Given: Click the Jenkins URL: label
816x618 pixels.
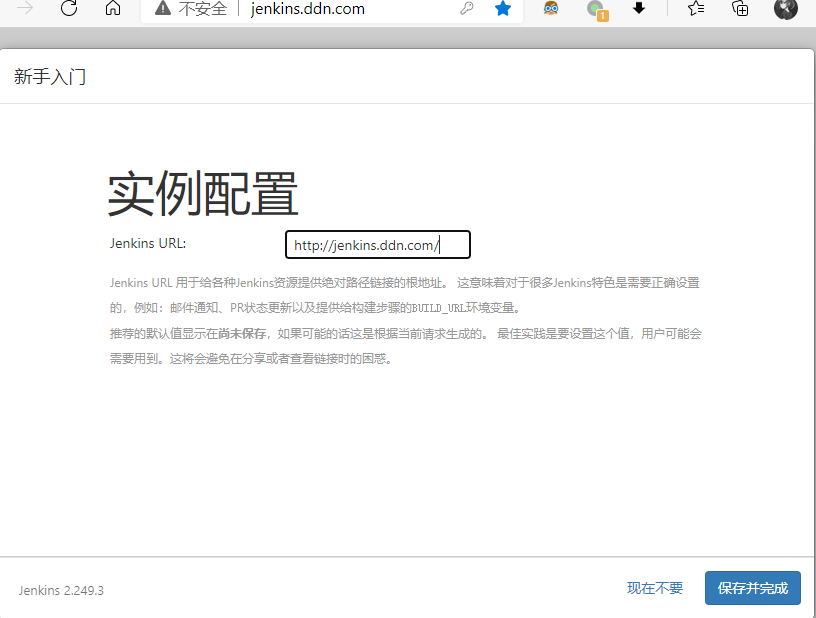Looking at the screenshot, I should click(148, 243).
